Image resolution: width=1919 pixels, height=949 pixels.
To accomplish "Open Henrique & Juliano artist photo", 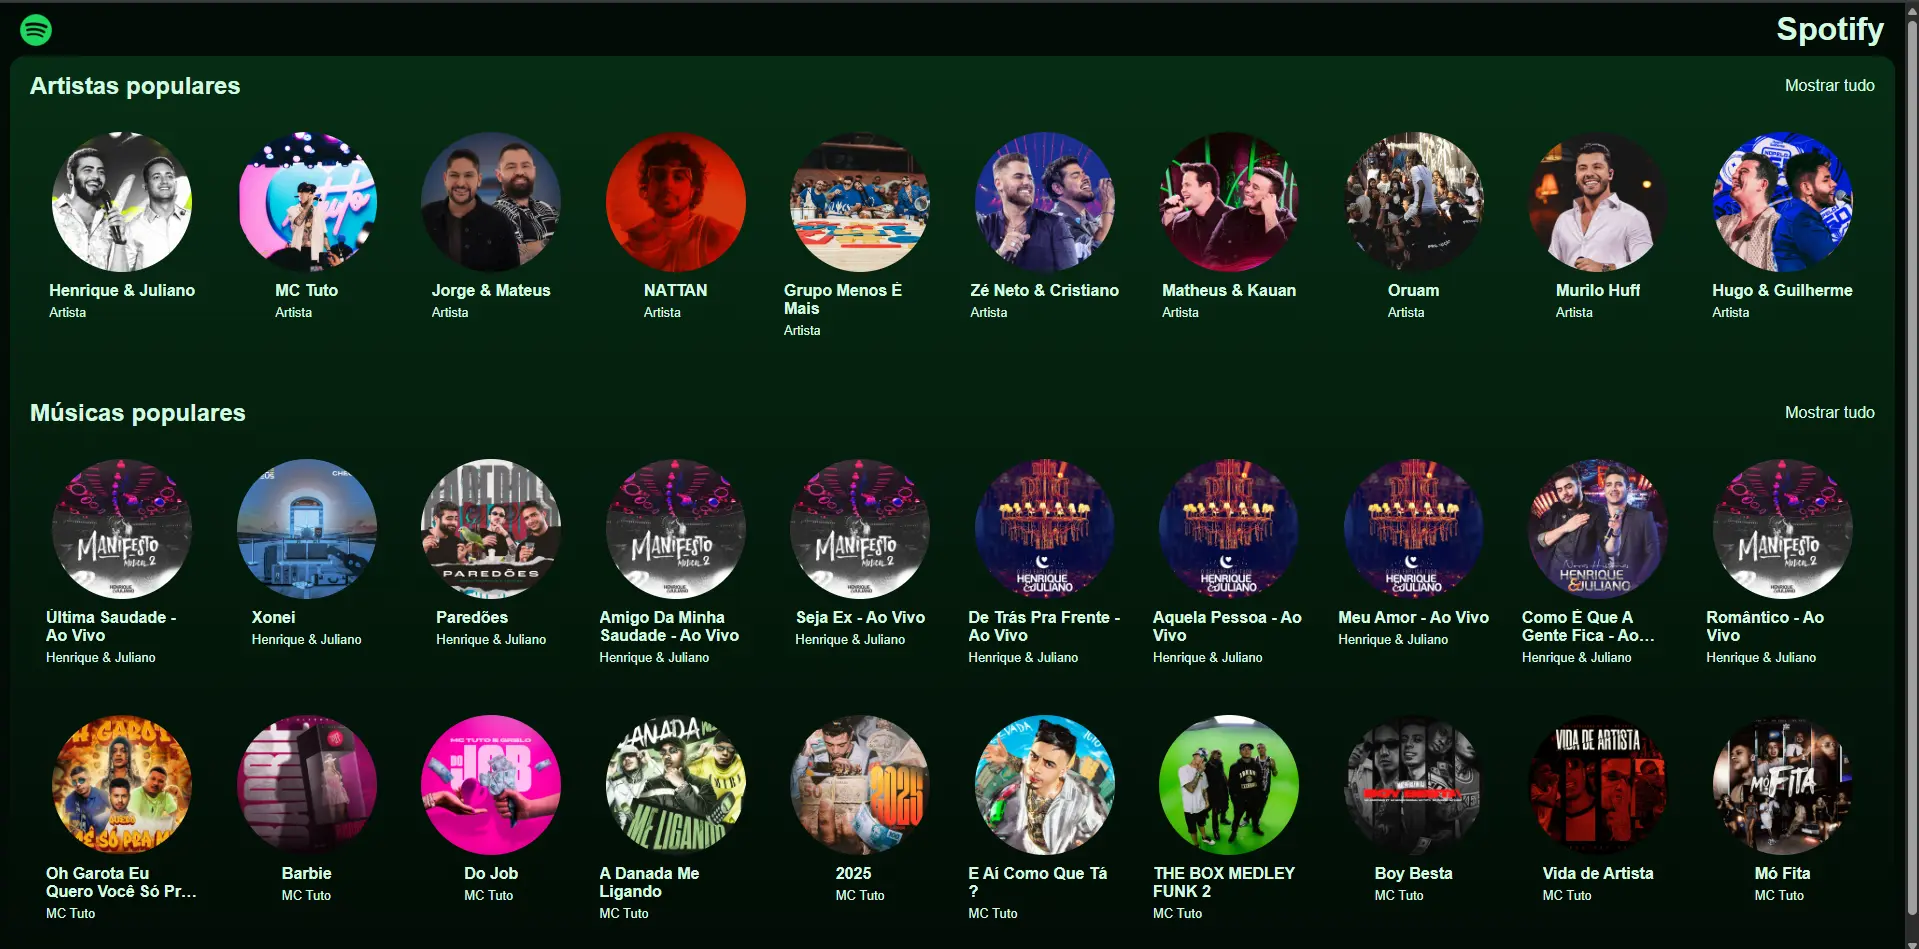I will pyautogui.click(x=122, y=202).
